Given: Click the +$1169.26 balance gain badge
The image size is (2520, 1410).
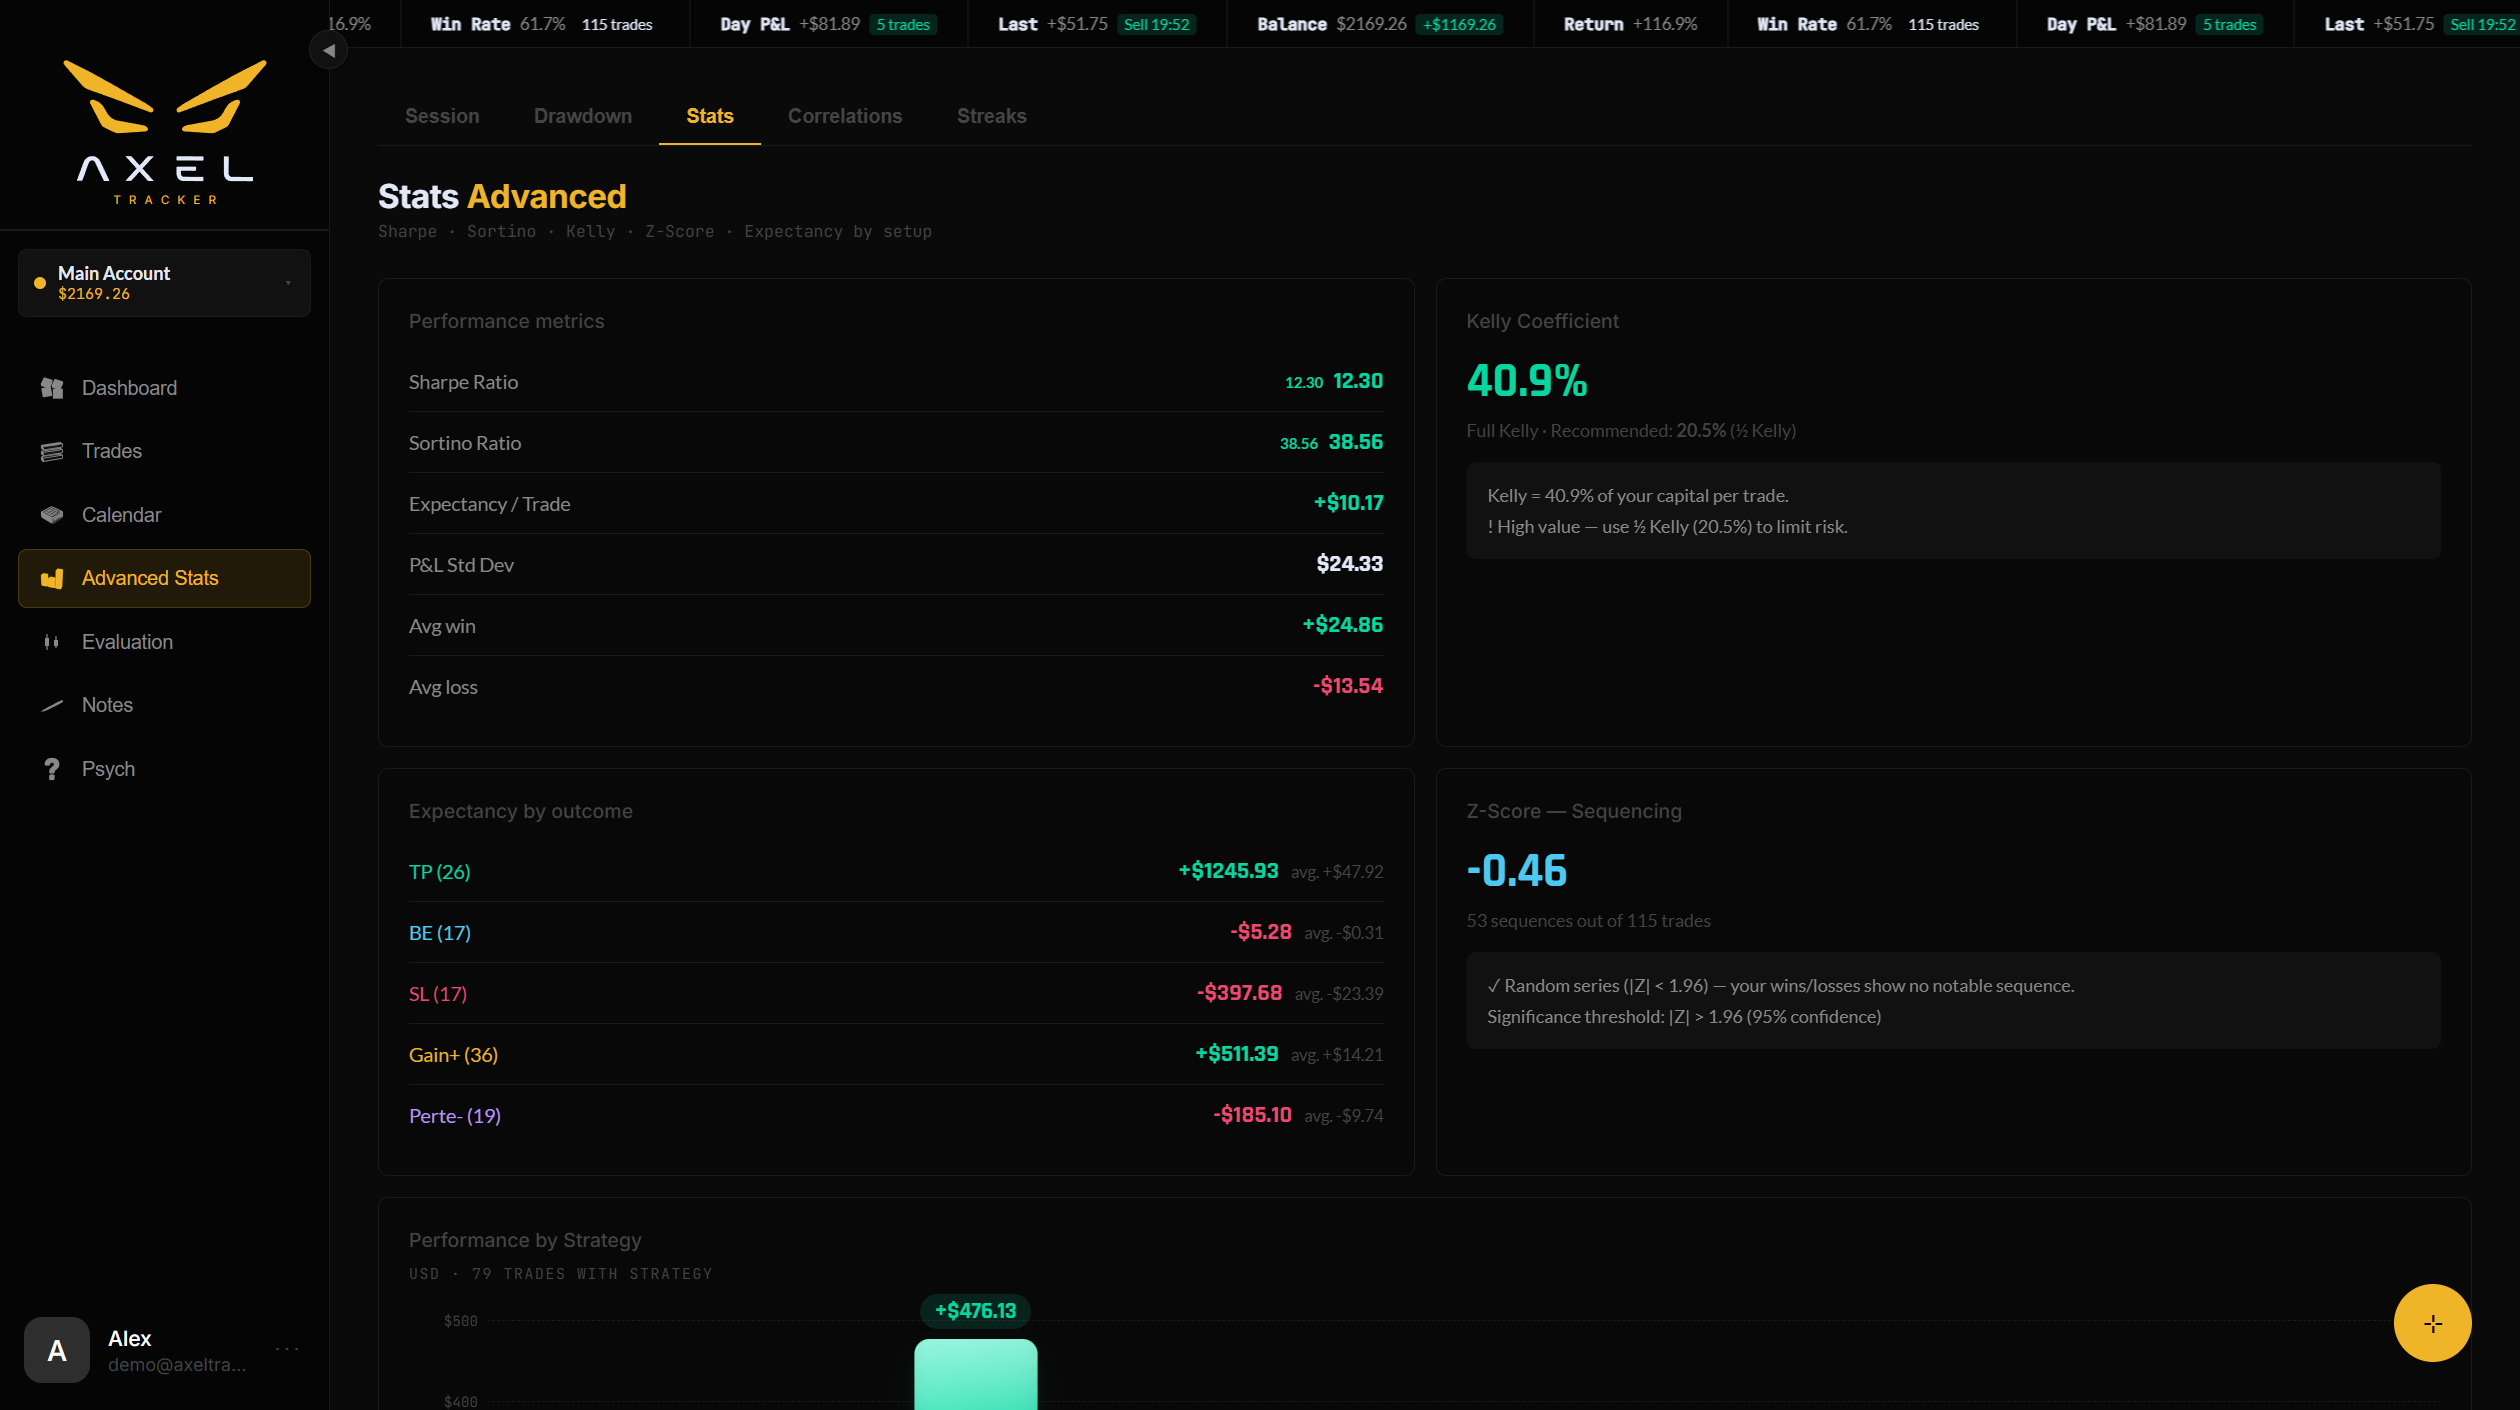Looking at the screenshot, I should [1459, 25].
